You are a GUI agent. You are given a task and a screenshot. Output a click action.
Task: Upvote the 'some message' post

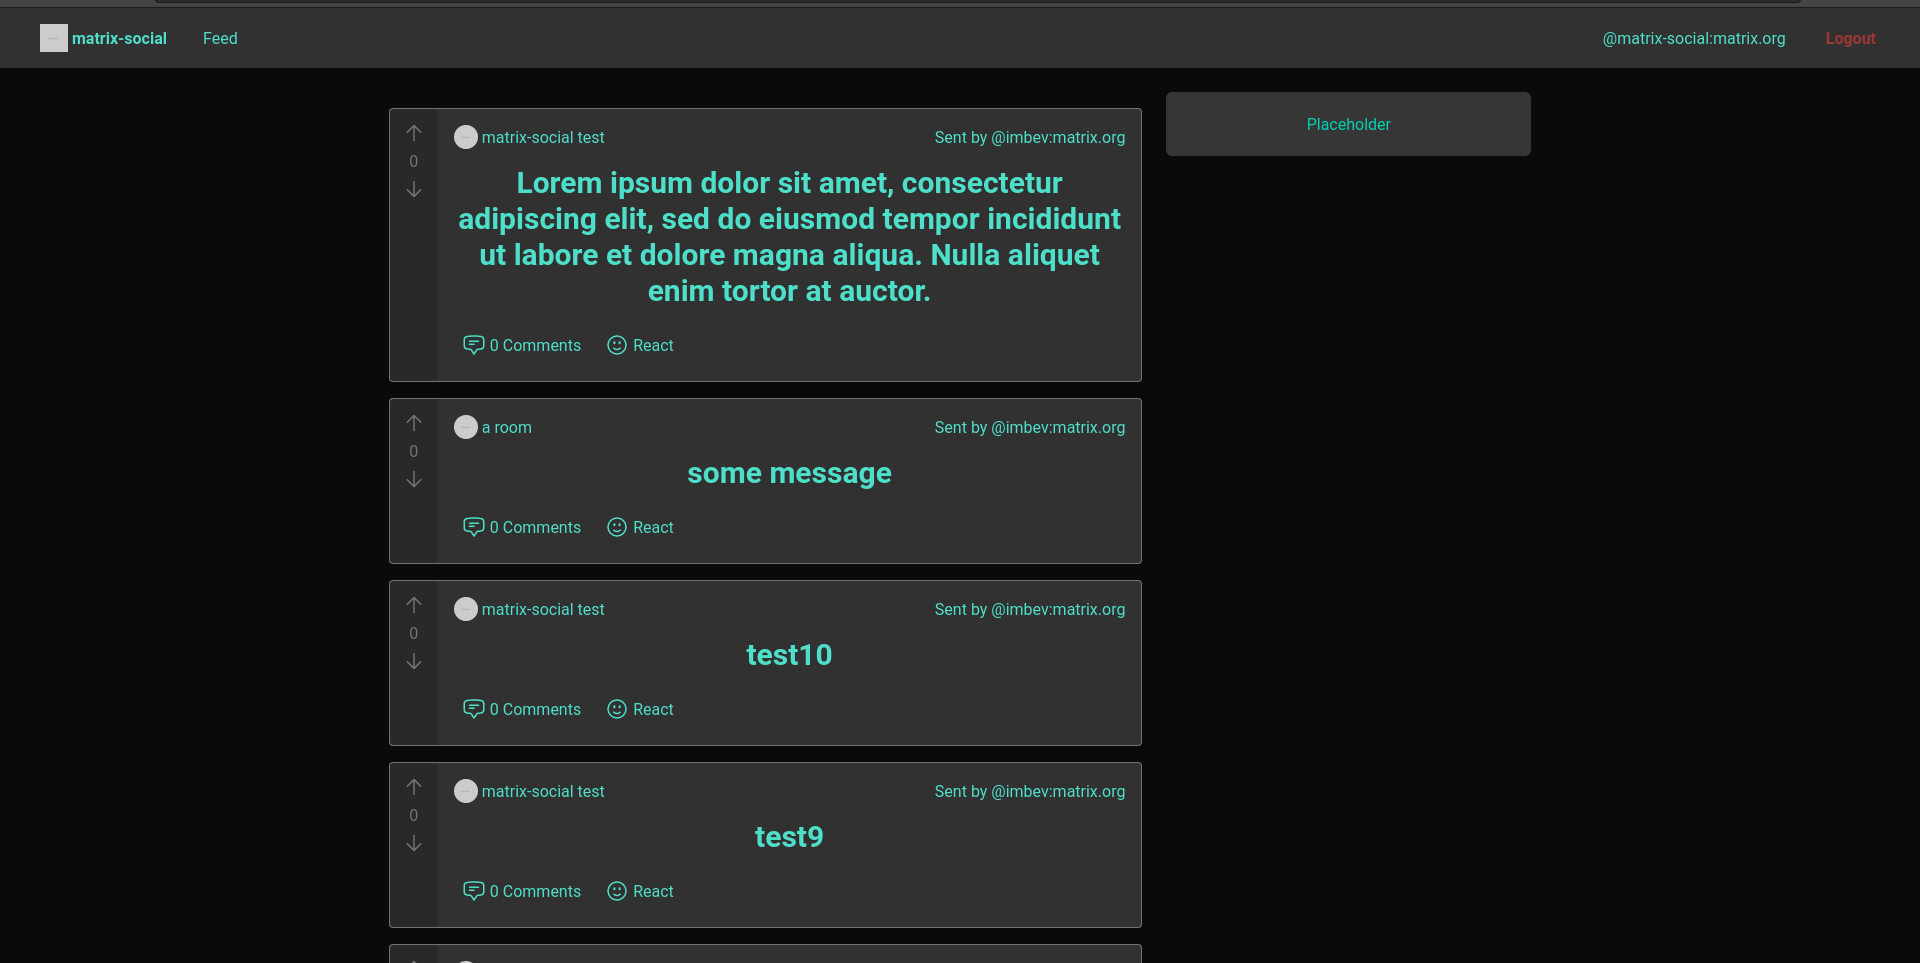[414, 423]
